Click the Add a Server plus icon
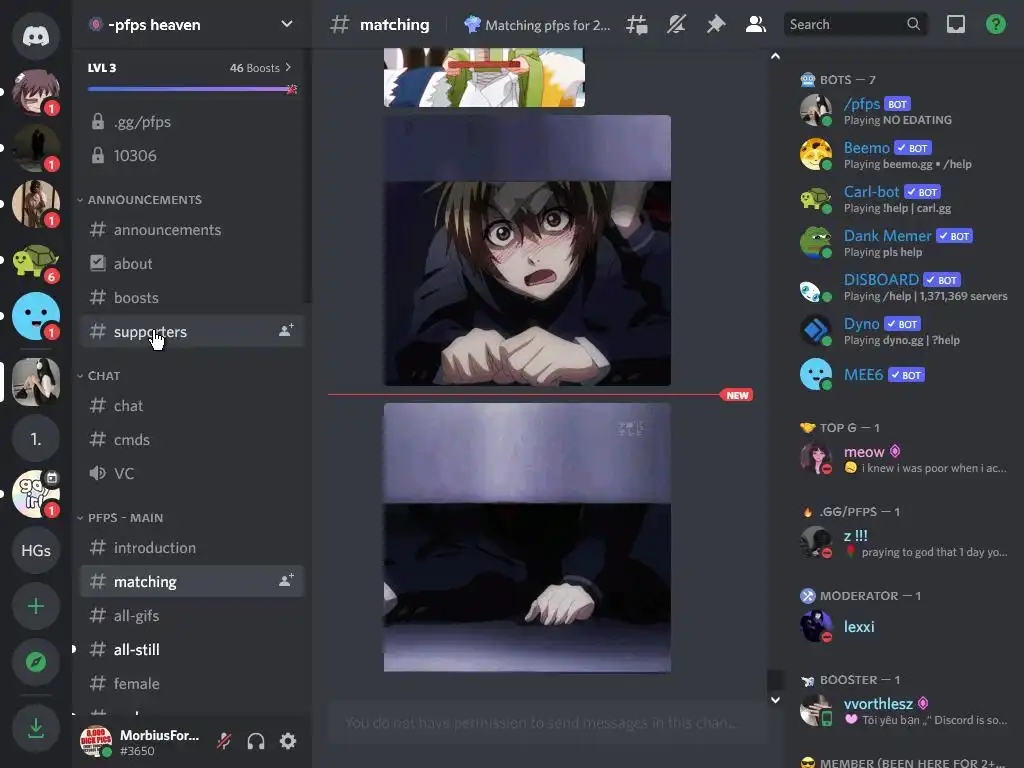This screenshot has width=1024, height=768. click(36, 606)
